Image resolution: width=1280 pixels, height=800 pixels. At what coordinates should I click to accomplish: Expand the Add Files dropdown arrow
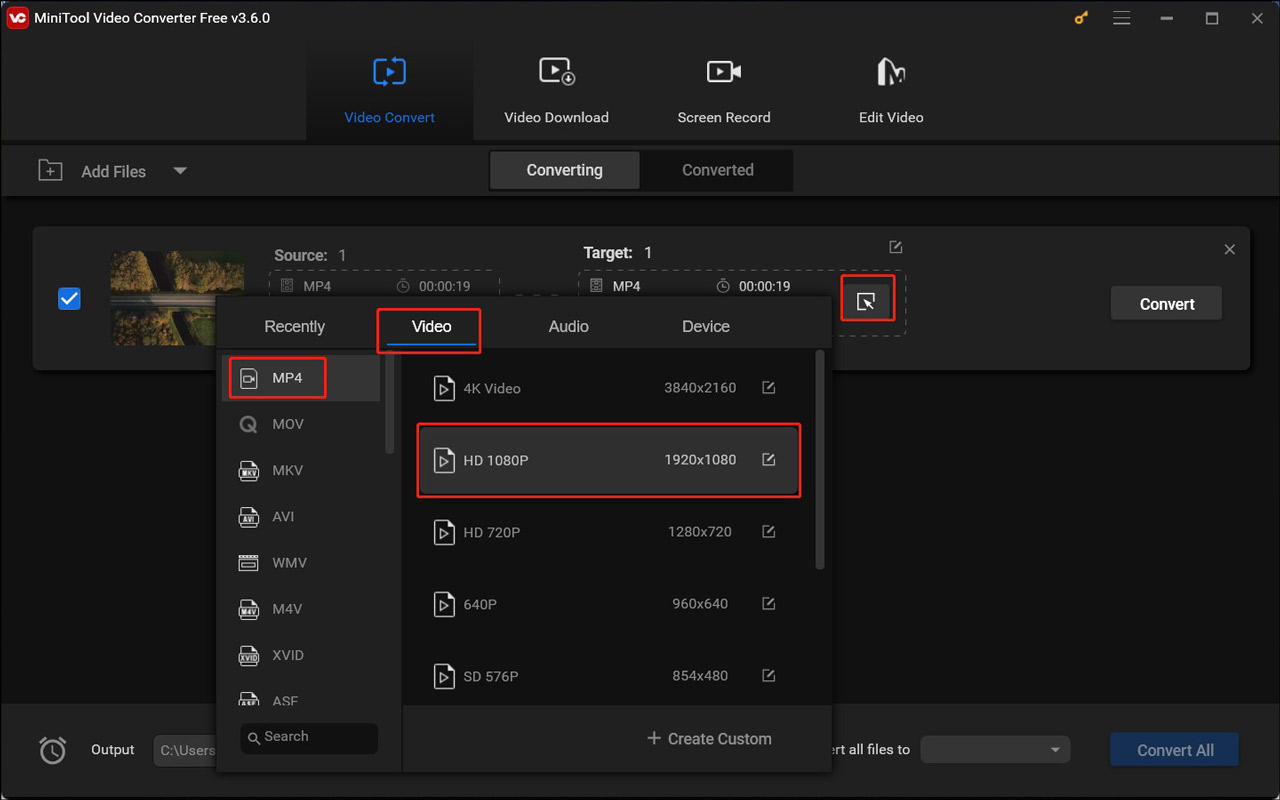click(180, 171)
